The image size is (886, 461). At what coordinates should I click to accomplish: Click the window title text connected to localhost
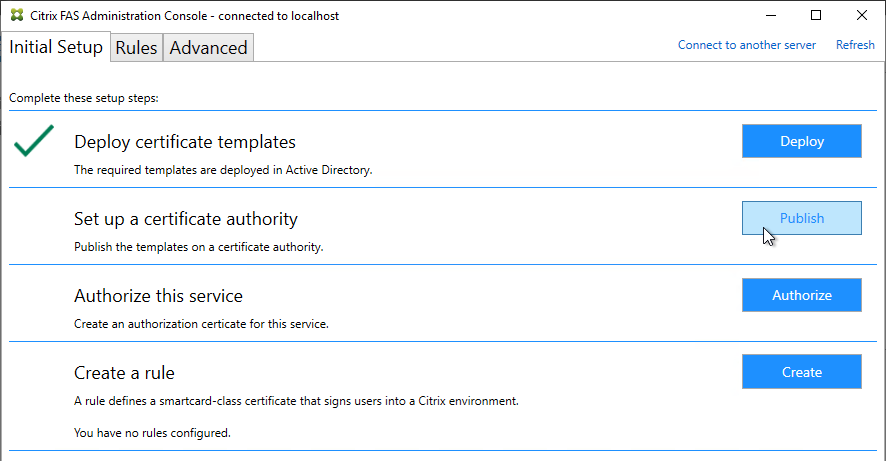tap(279, 16)
